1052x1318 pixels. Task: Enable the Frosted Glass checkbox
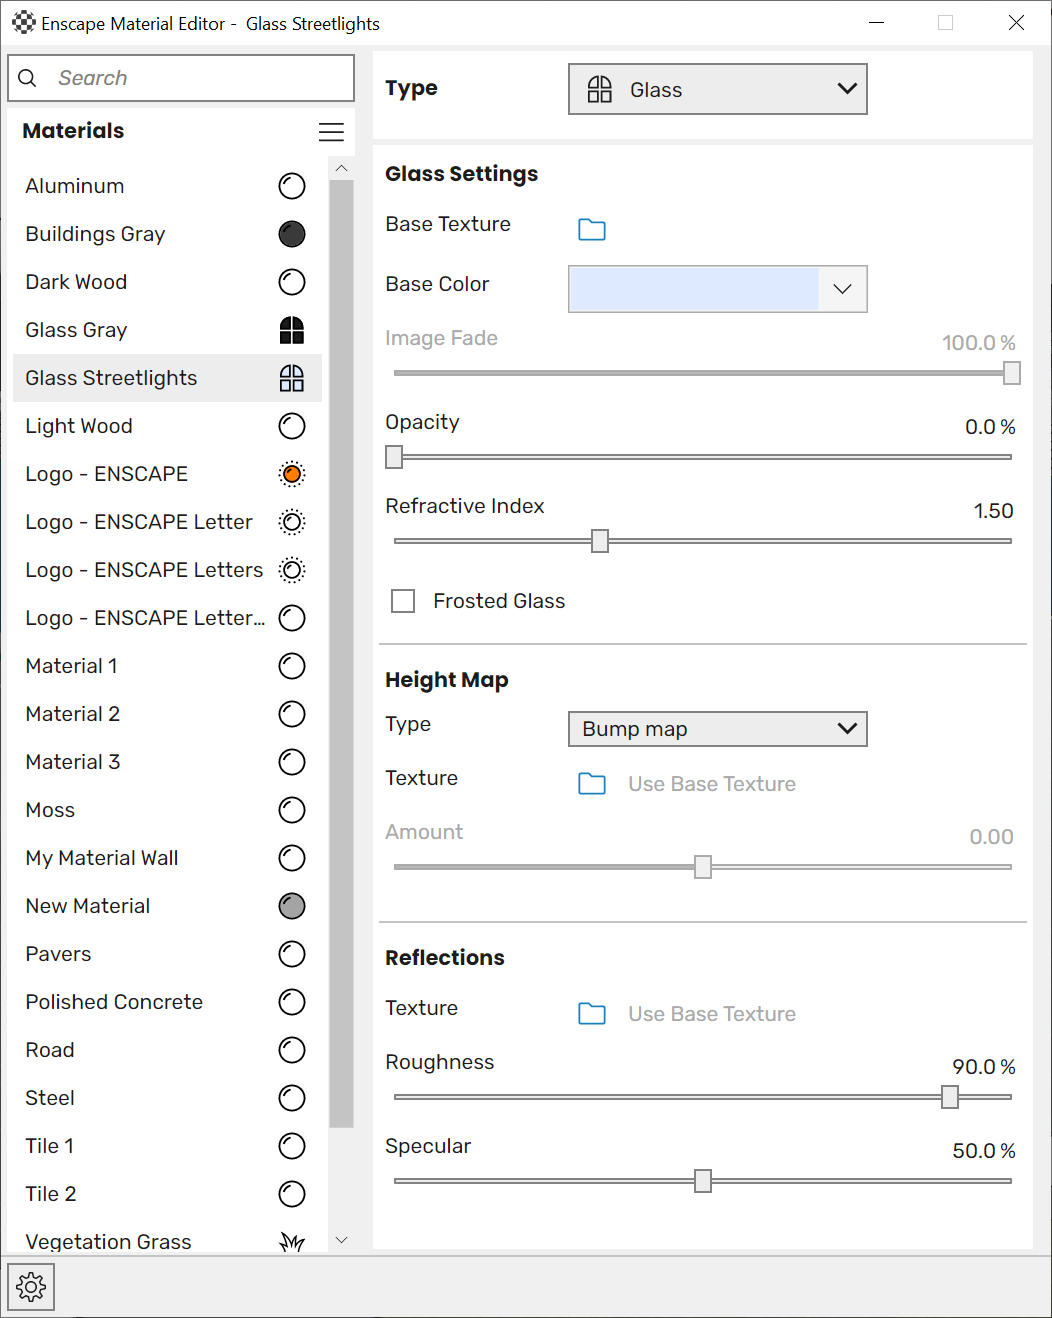(403, 601)
